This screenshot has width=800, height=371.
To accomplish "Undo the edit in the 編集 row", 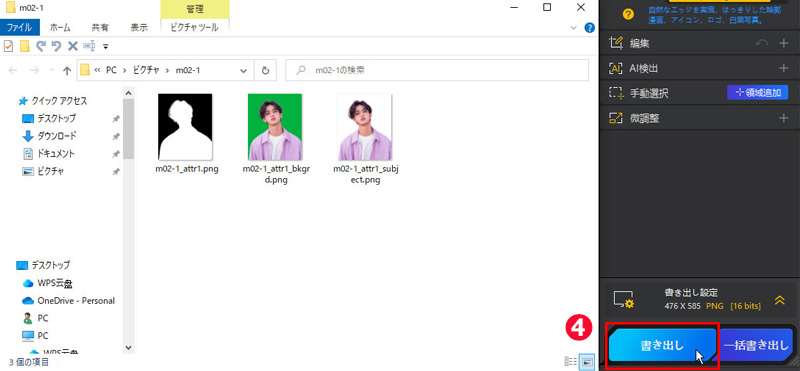I will [x=762, y=43].
